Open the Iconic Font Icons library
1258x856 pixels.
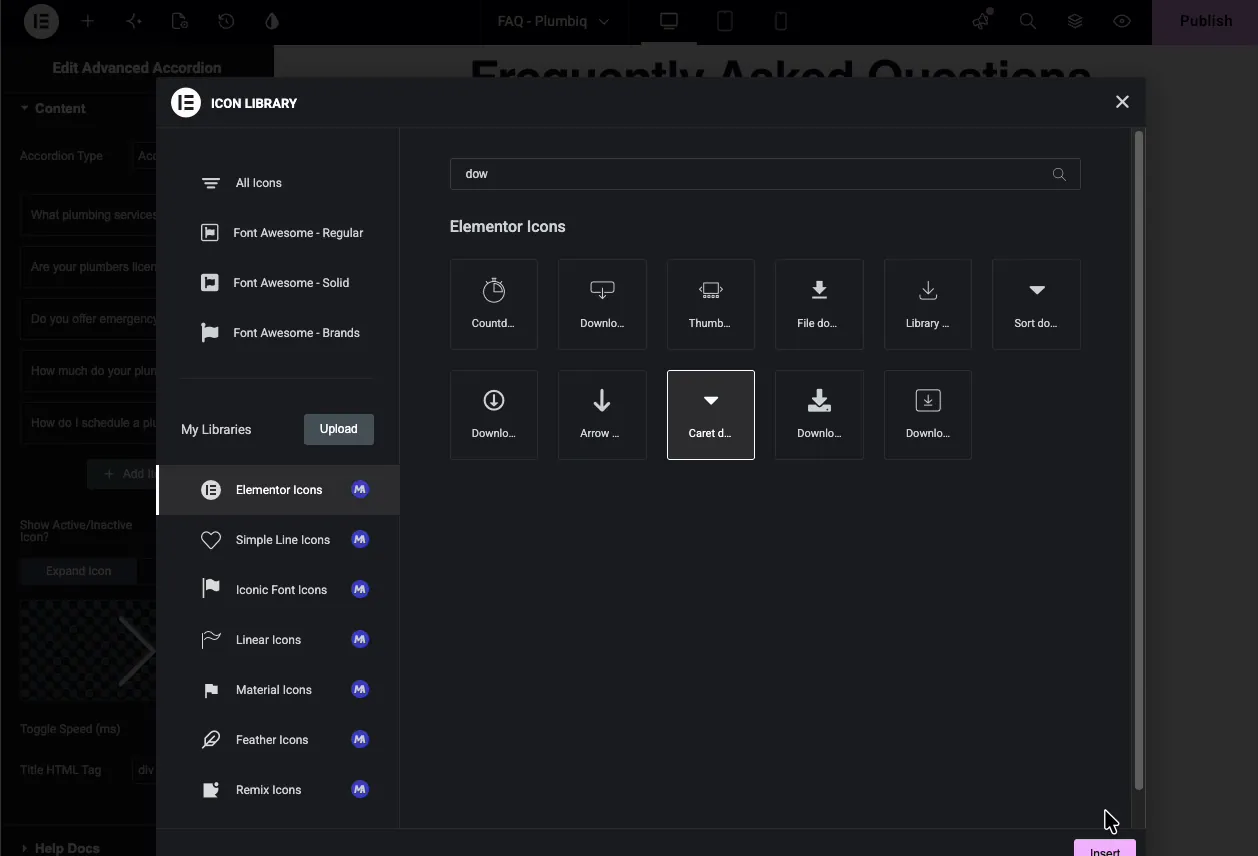(x=278, y=590)
